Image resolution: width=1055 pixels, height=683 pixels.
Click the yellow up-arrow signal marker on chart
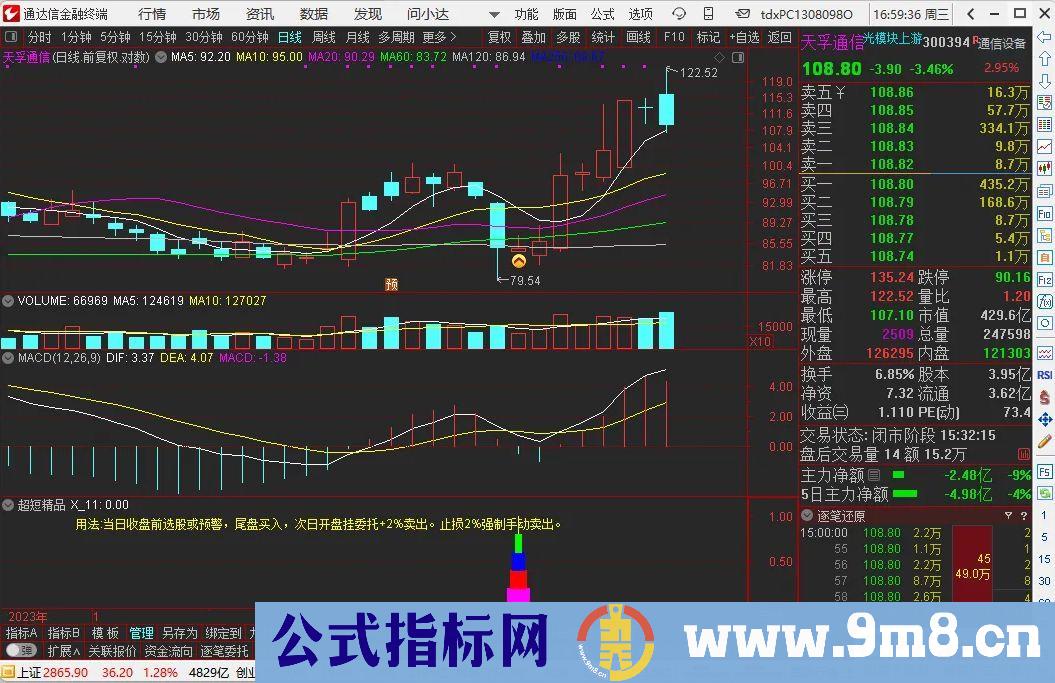519,260
